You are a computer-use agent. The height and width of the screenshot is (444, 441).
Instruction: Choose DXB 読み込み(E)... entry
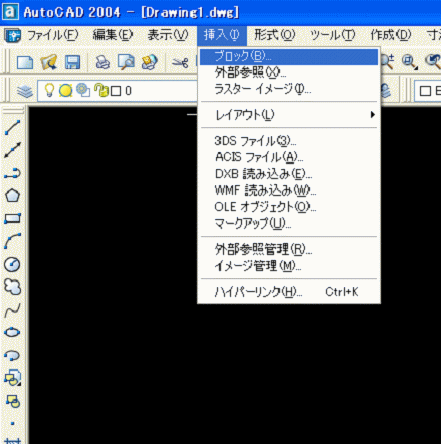[289, 174]
